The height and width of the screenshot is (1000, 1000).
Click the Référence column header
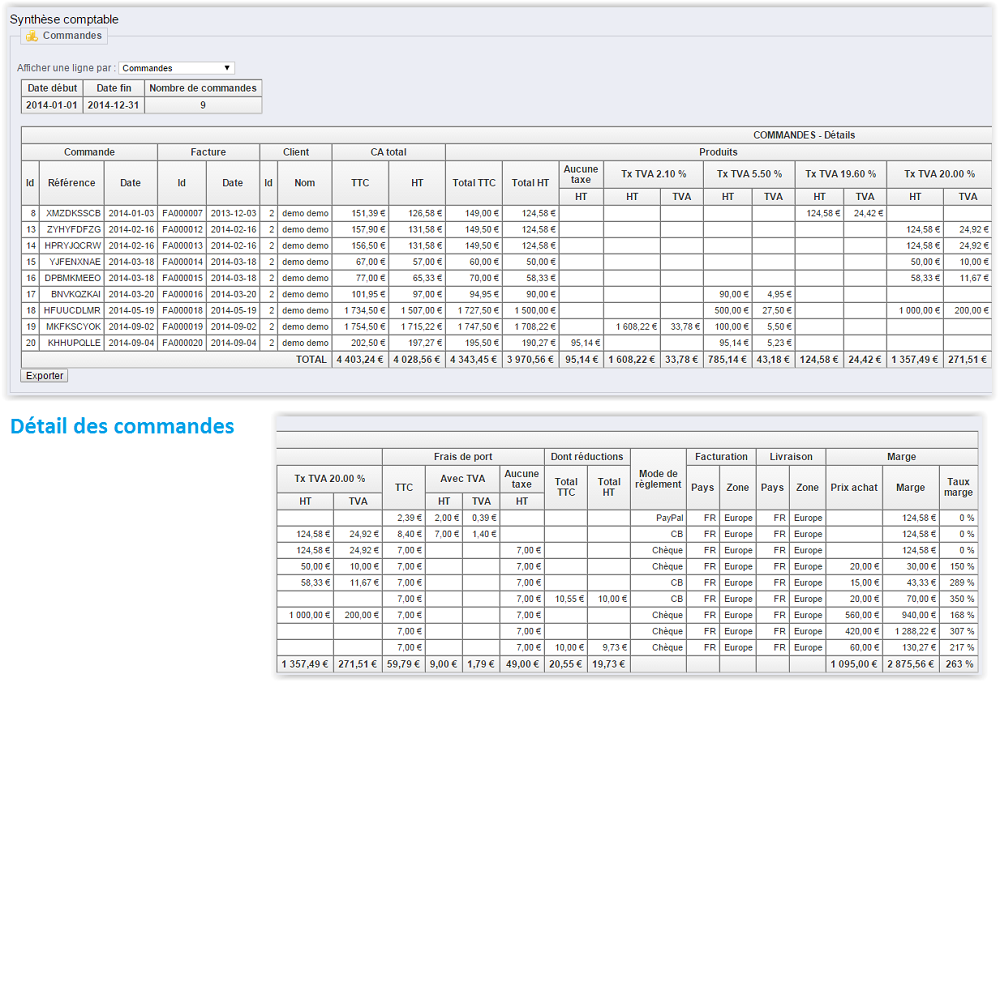[72, 183]
